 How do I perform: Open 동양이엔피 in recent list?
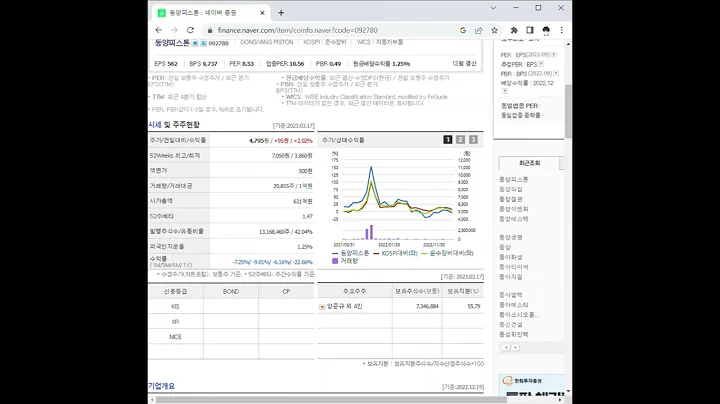(514, 209)
